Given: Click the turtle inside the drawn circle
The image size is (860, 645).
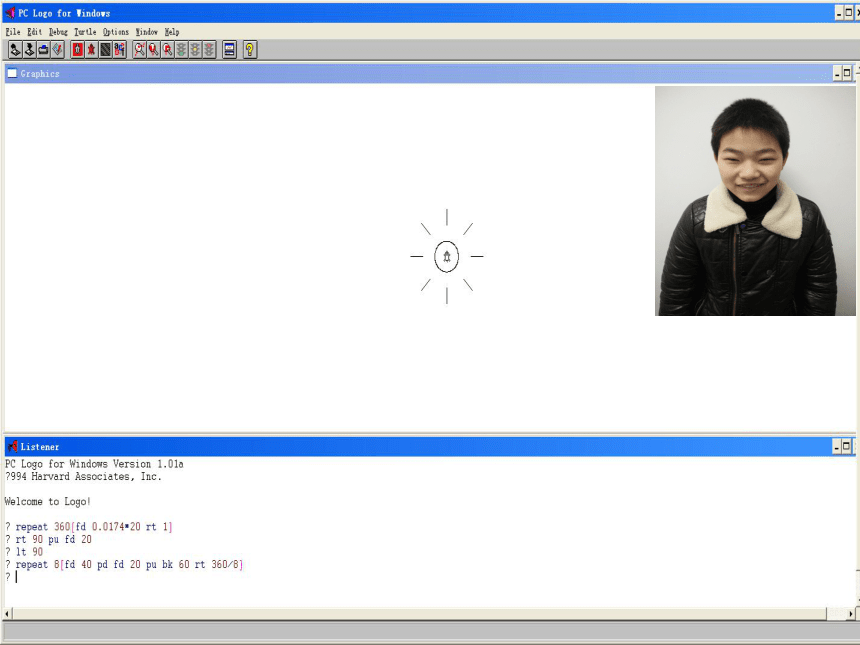Looking at the screenshot, I should tap(447, 257).
